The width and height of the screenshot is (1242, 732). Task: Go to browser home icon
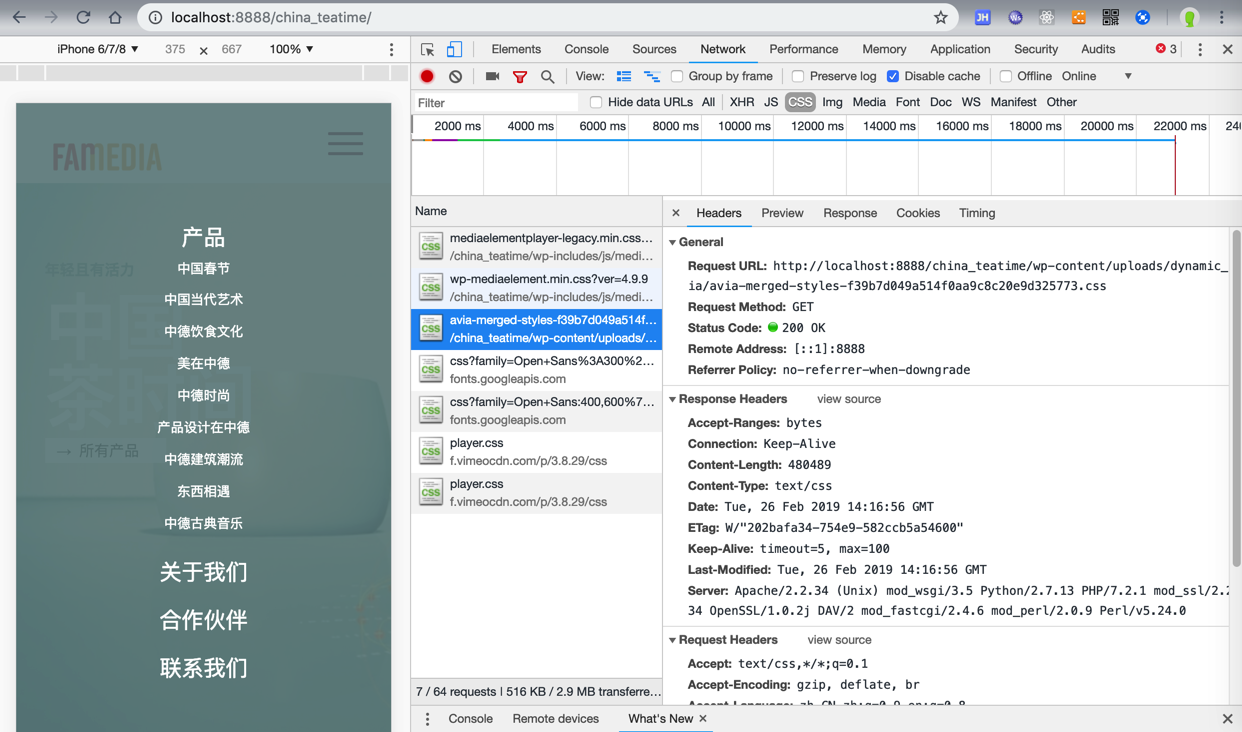(115, 17)
